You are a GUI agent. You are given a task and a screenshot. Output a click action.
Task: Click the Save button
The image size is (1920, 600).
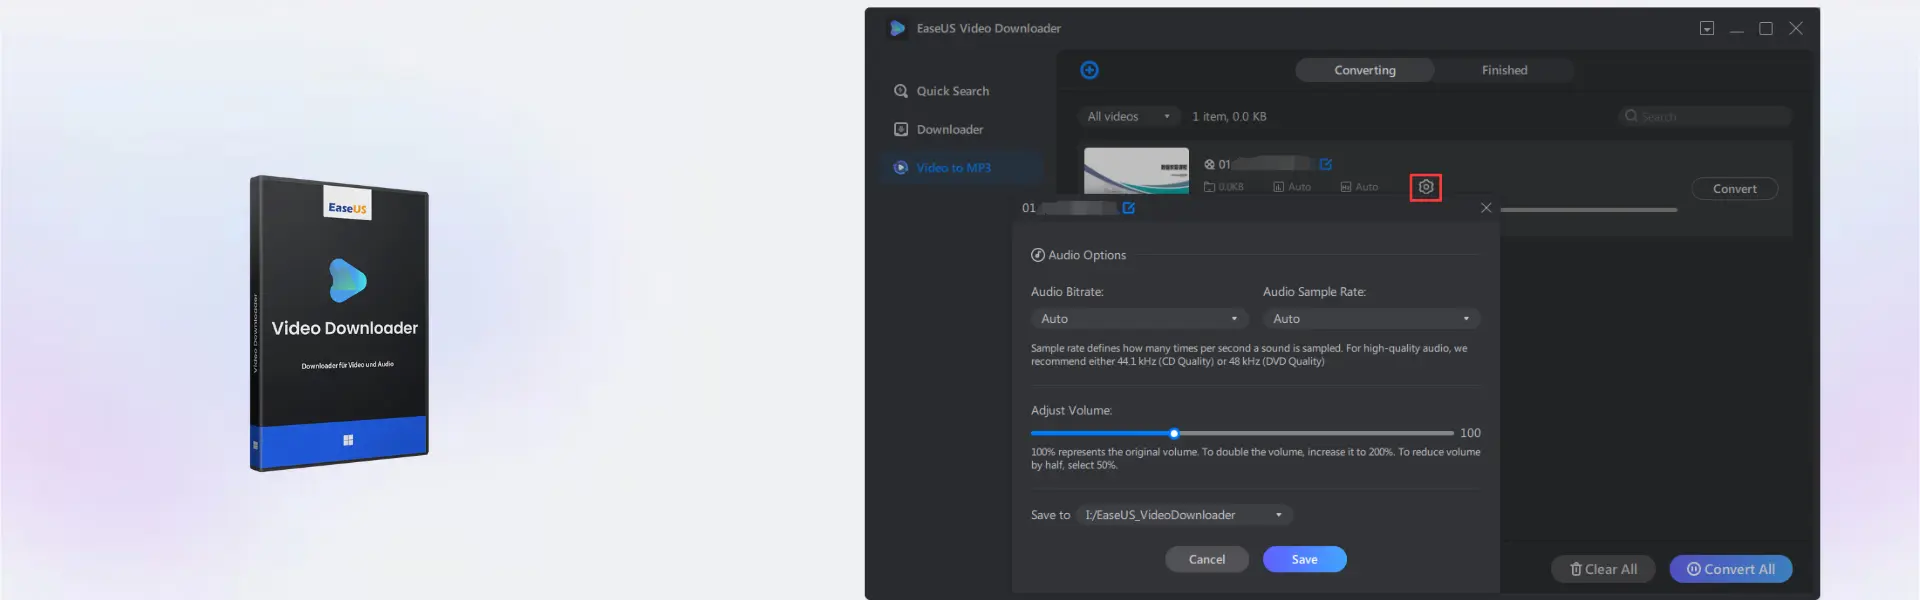pyautogui.click(x=1304, y=559)
